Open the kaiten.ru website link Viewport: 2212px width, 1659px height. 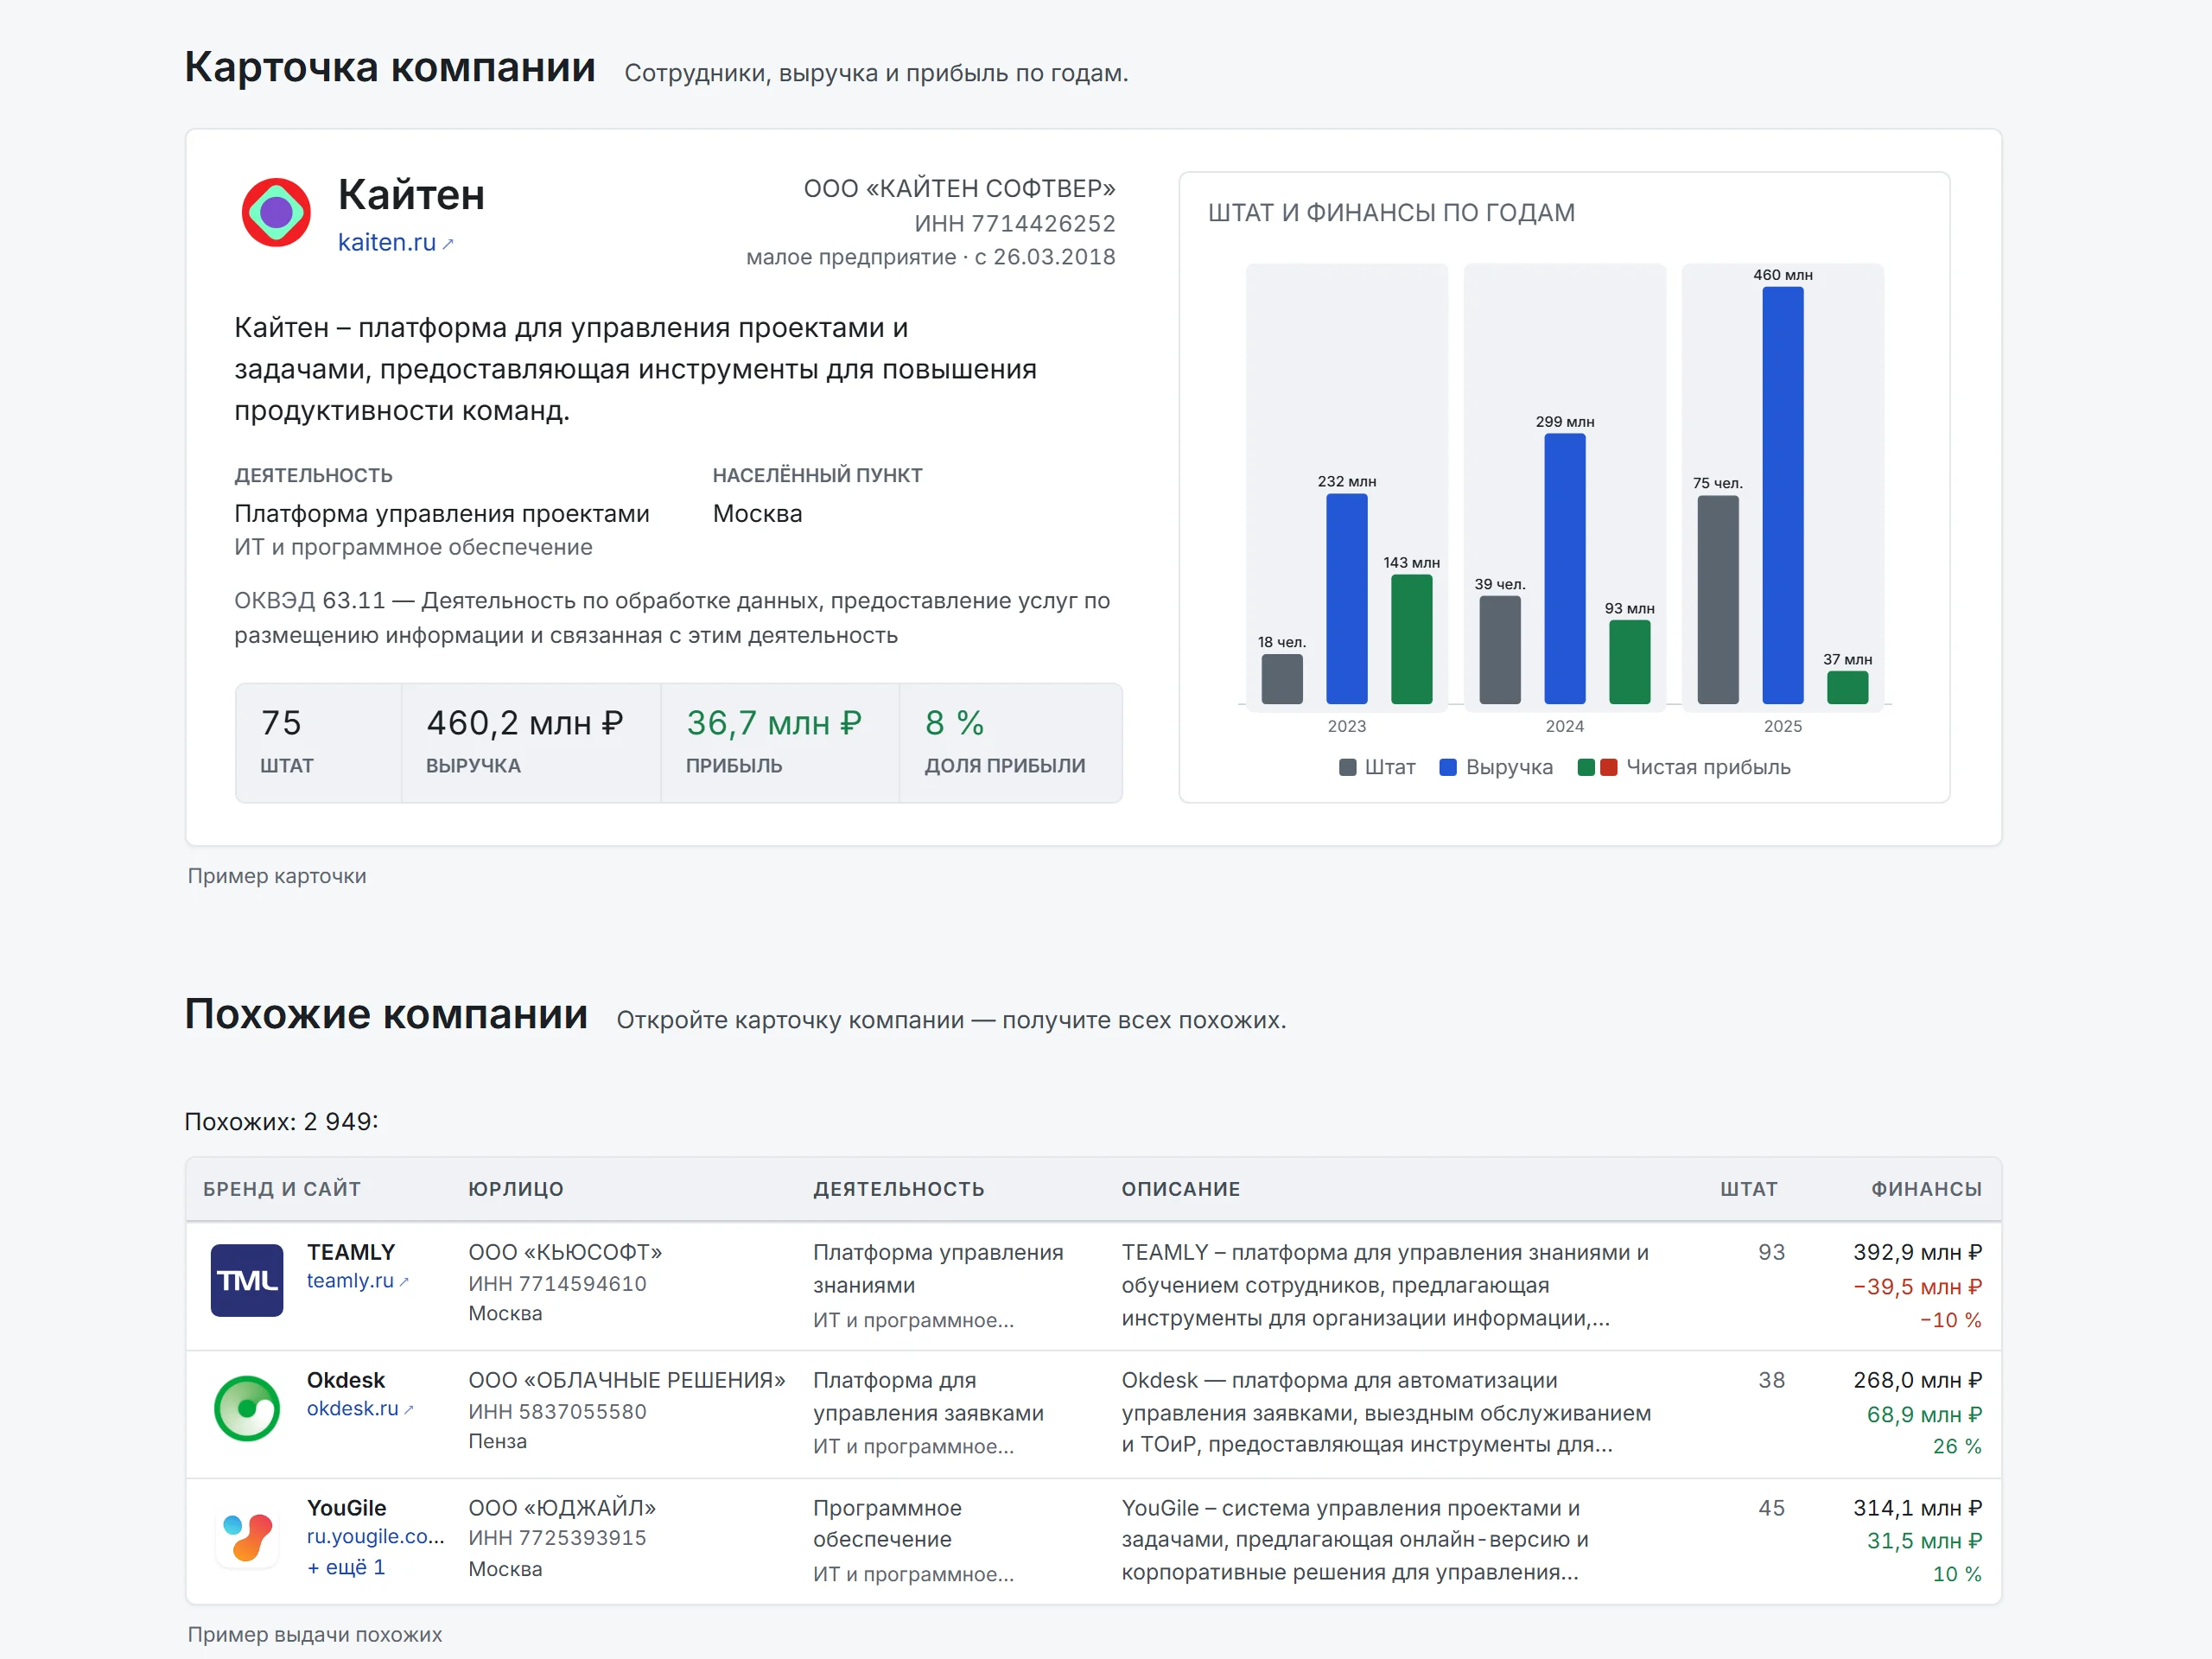coord(395,243)
